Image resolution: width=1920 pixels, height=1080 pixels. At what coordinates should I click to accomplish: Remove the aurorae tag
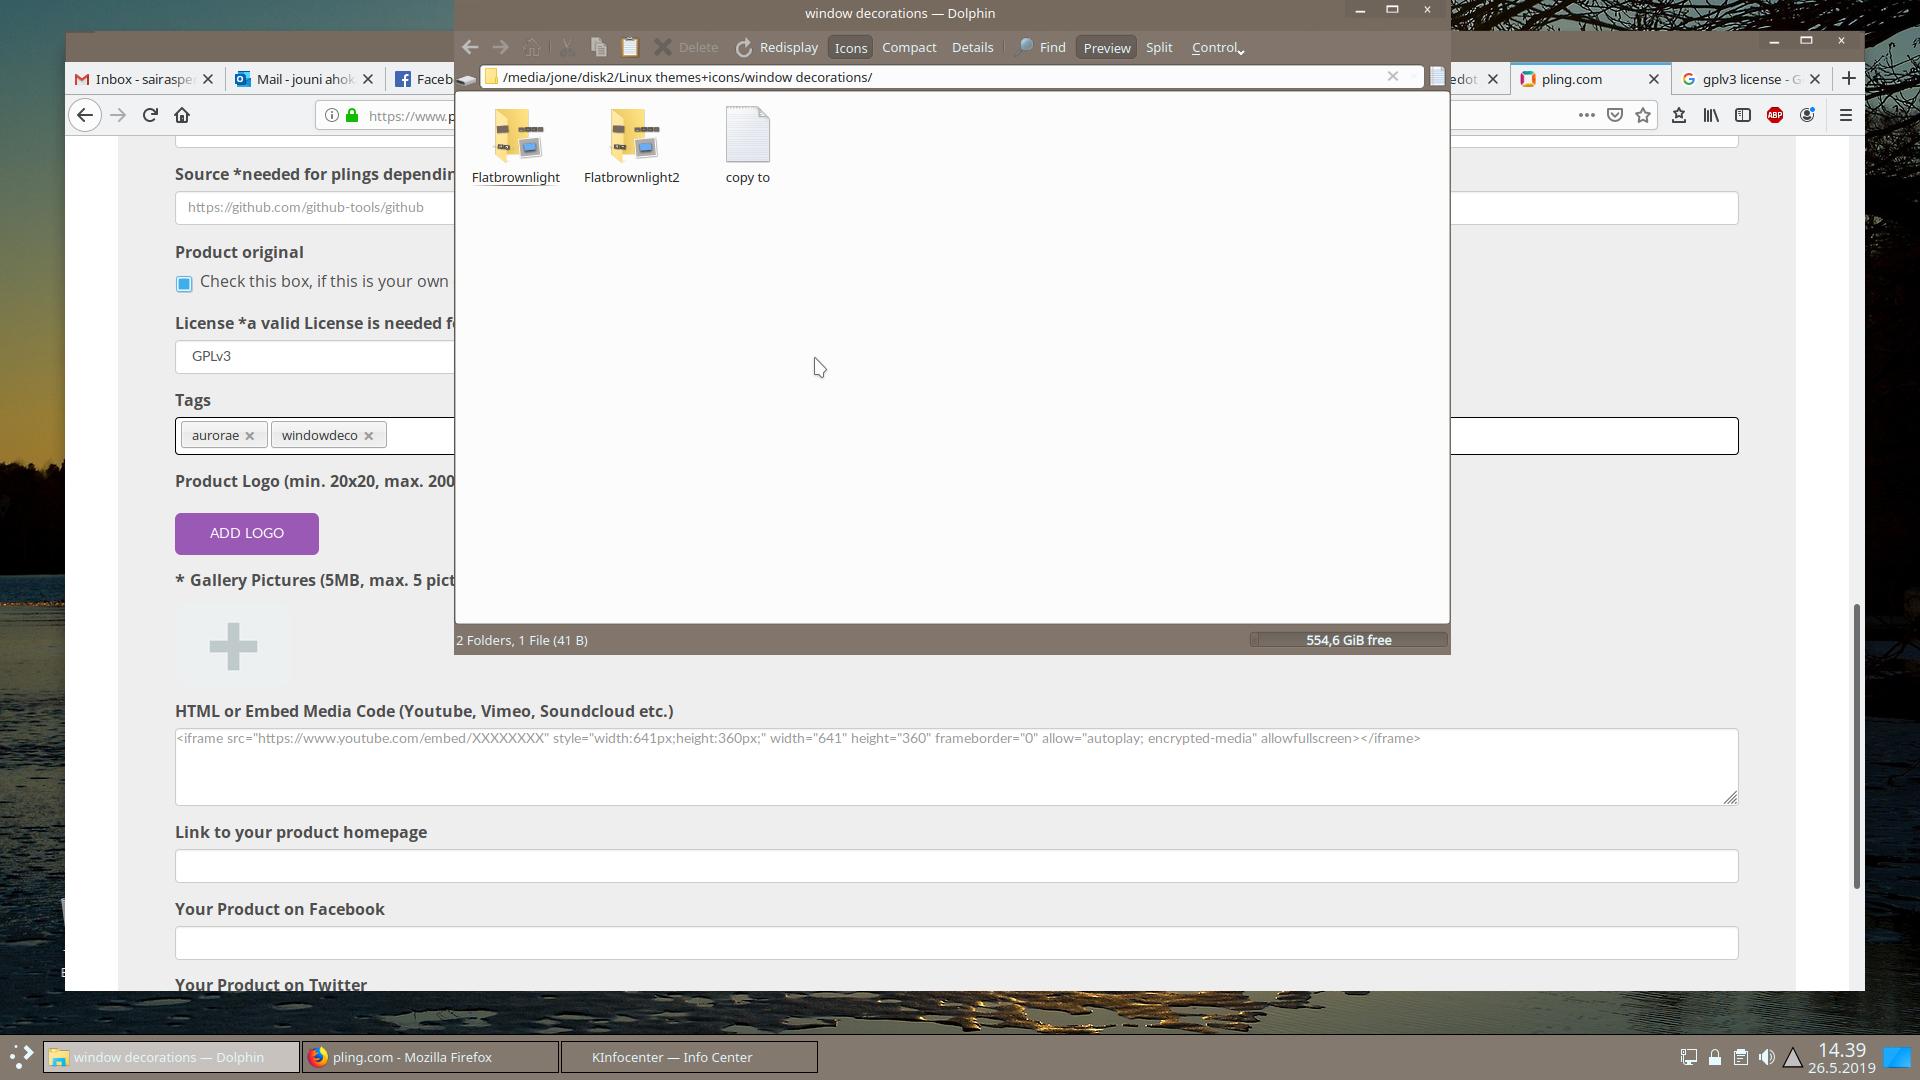coord(250,435)
